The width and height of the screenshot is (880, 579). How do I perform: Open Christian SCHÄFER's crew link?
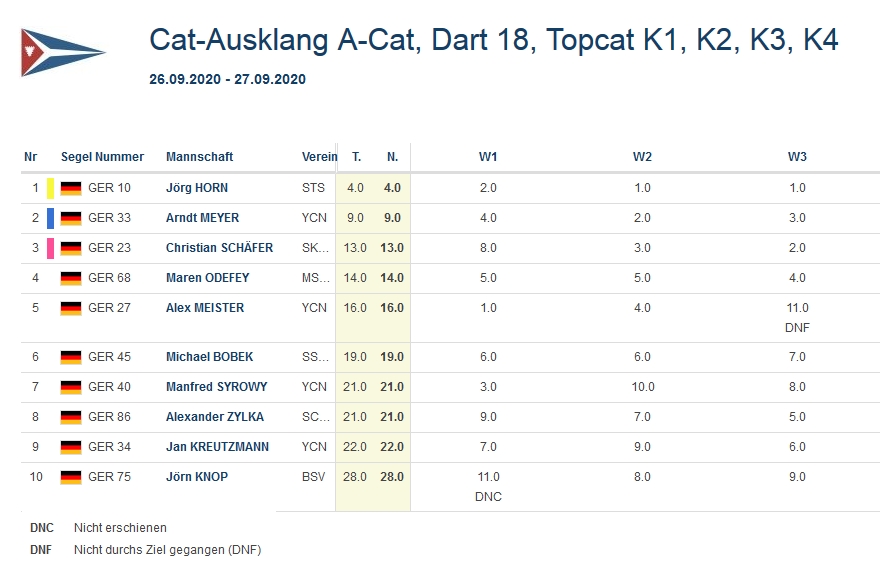click(219, 248)
